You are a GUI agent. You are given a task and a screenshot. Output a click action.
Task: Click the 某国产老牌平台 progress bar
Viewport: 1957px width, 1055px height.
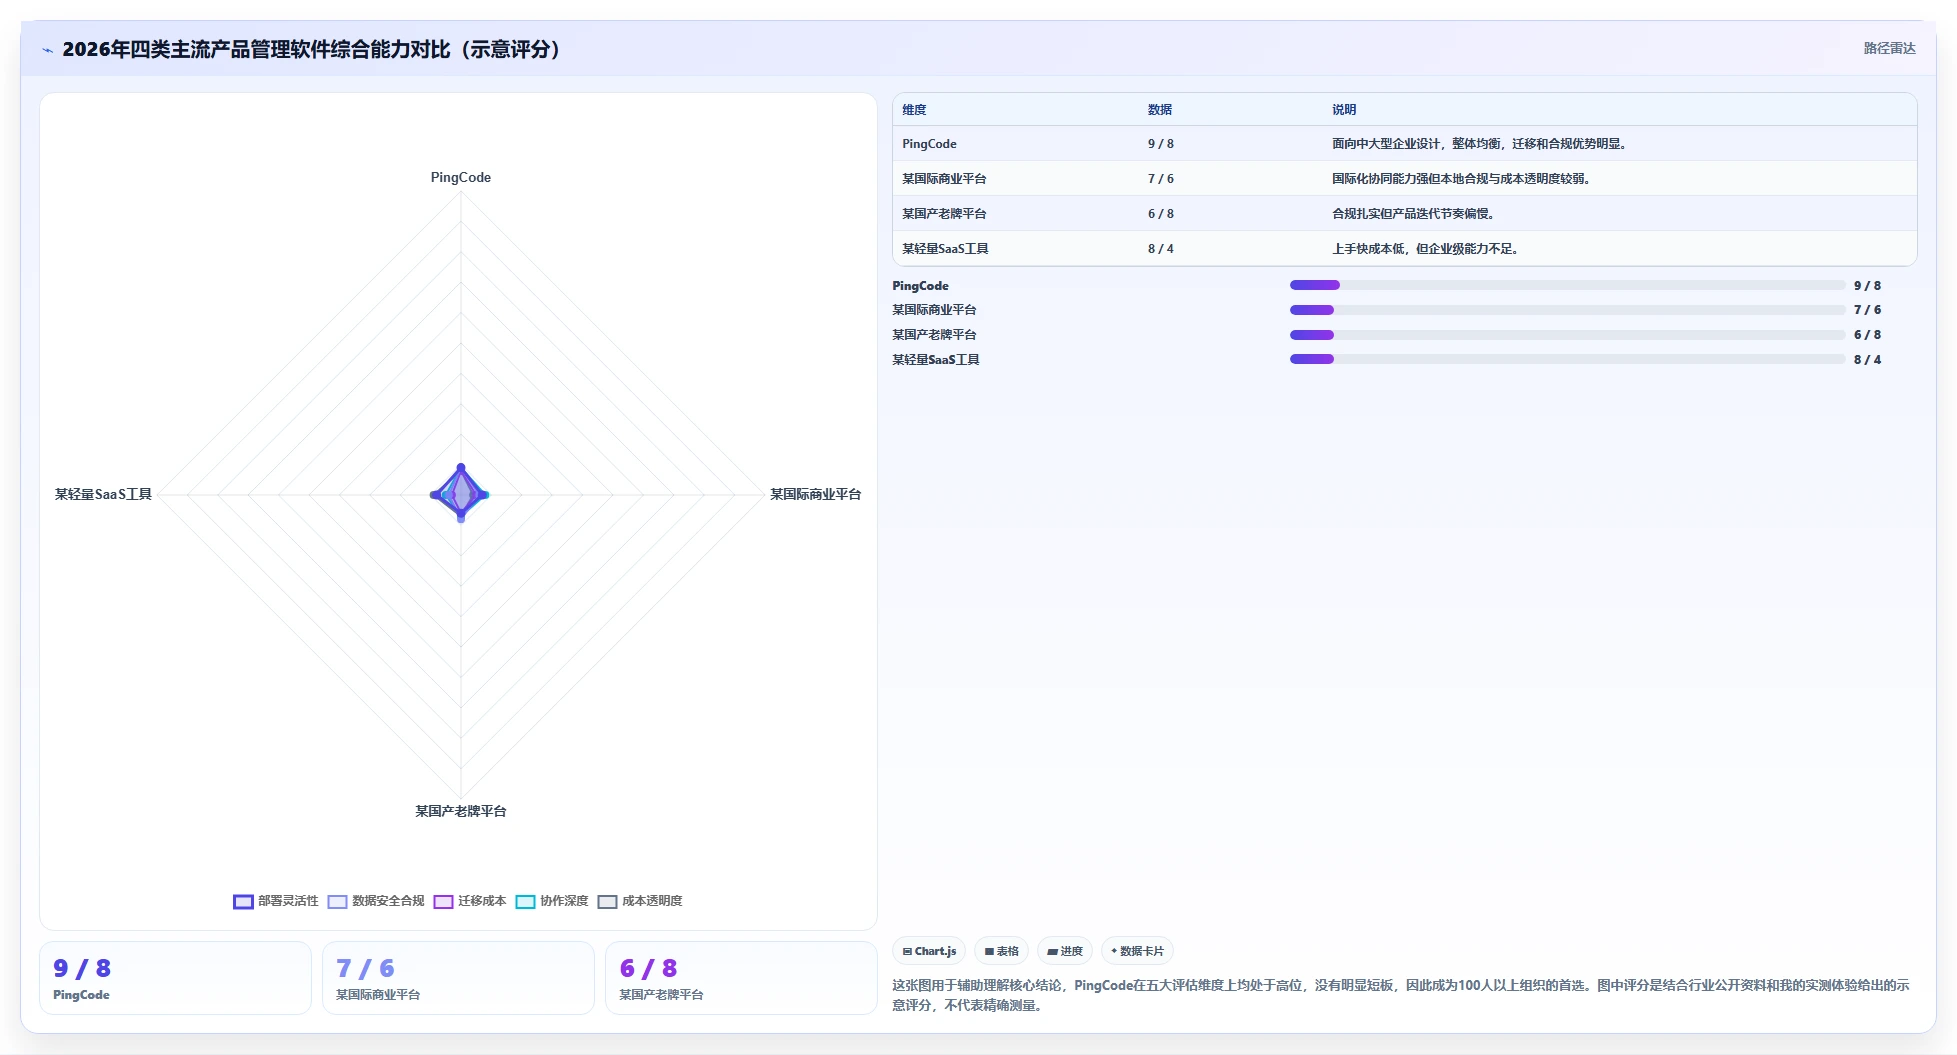tap(1567, 335)
